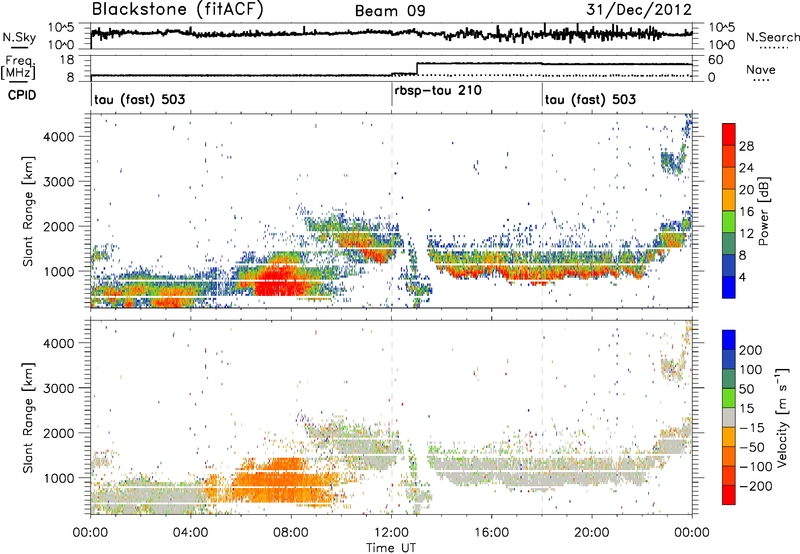Click '4000' tick on the power panel
Screen dimensions: 800x554
[x=58, y=137]
